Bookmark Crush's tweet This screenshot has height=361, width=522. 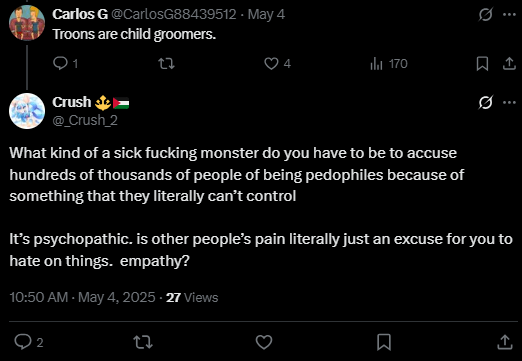pyautogui.click(x=384, y=342)
